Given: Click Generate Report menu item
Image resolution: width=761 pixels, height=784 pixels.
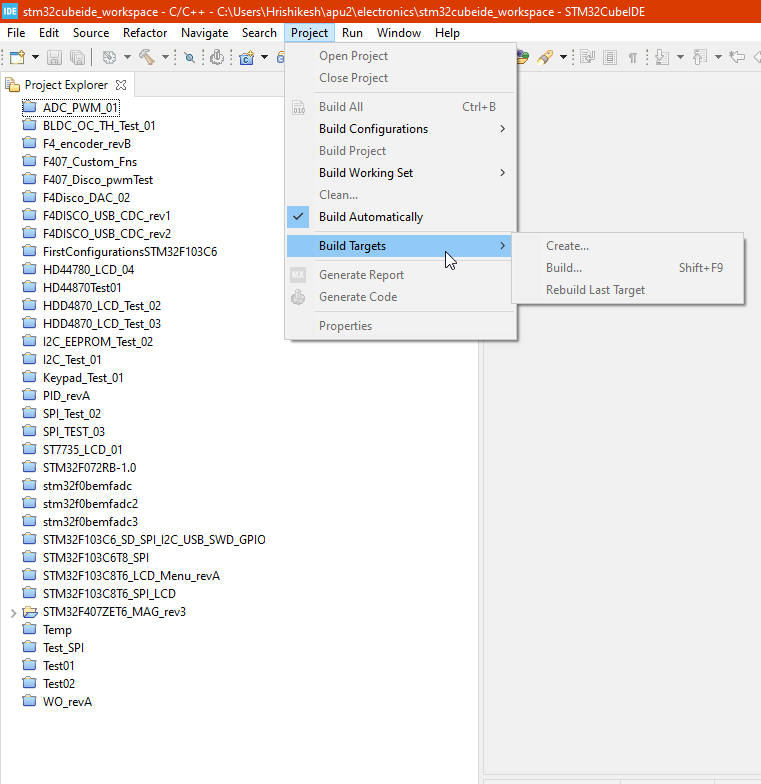Looking at the screenshot, I should tap(401, 275).
